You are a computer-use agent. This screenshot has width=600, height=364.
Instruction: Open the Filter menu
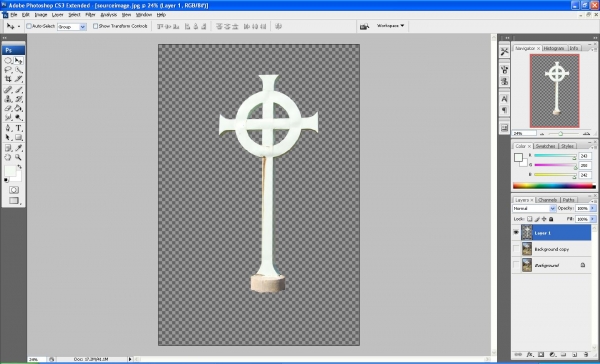click(x=90, y=15)
